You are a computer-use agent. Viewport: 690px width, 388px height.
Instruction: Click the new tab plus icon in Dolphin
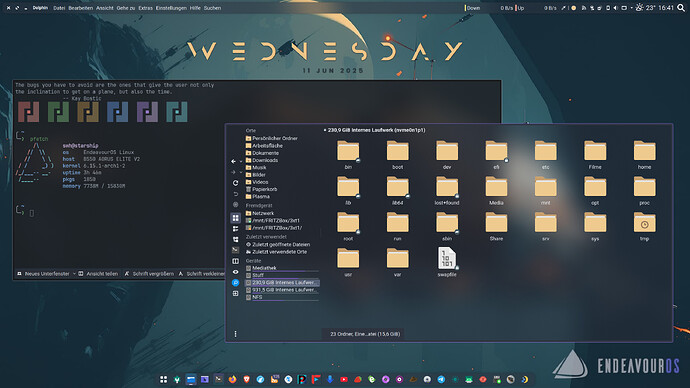(235, 293)
